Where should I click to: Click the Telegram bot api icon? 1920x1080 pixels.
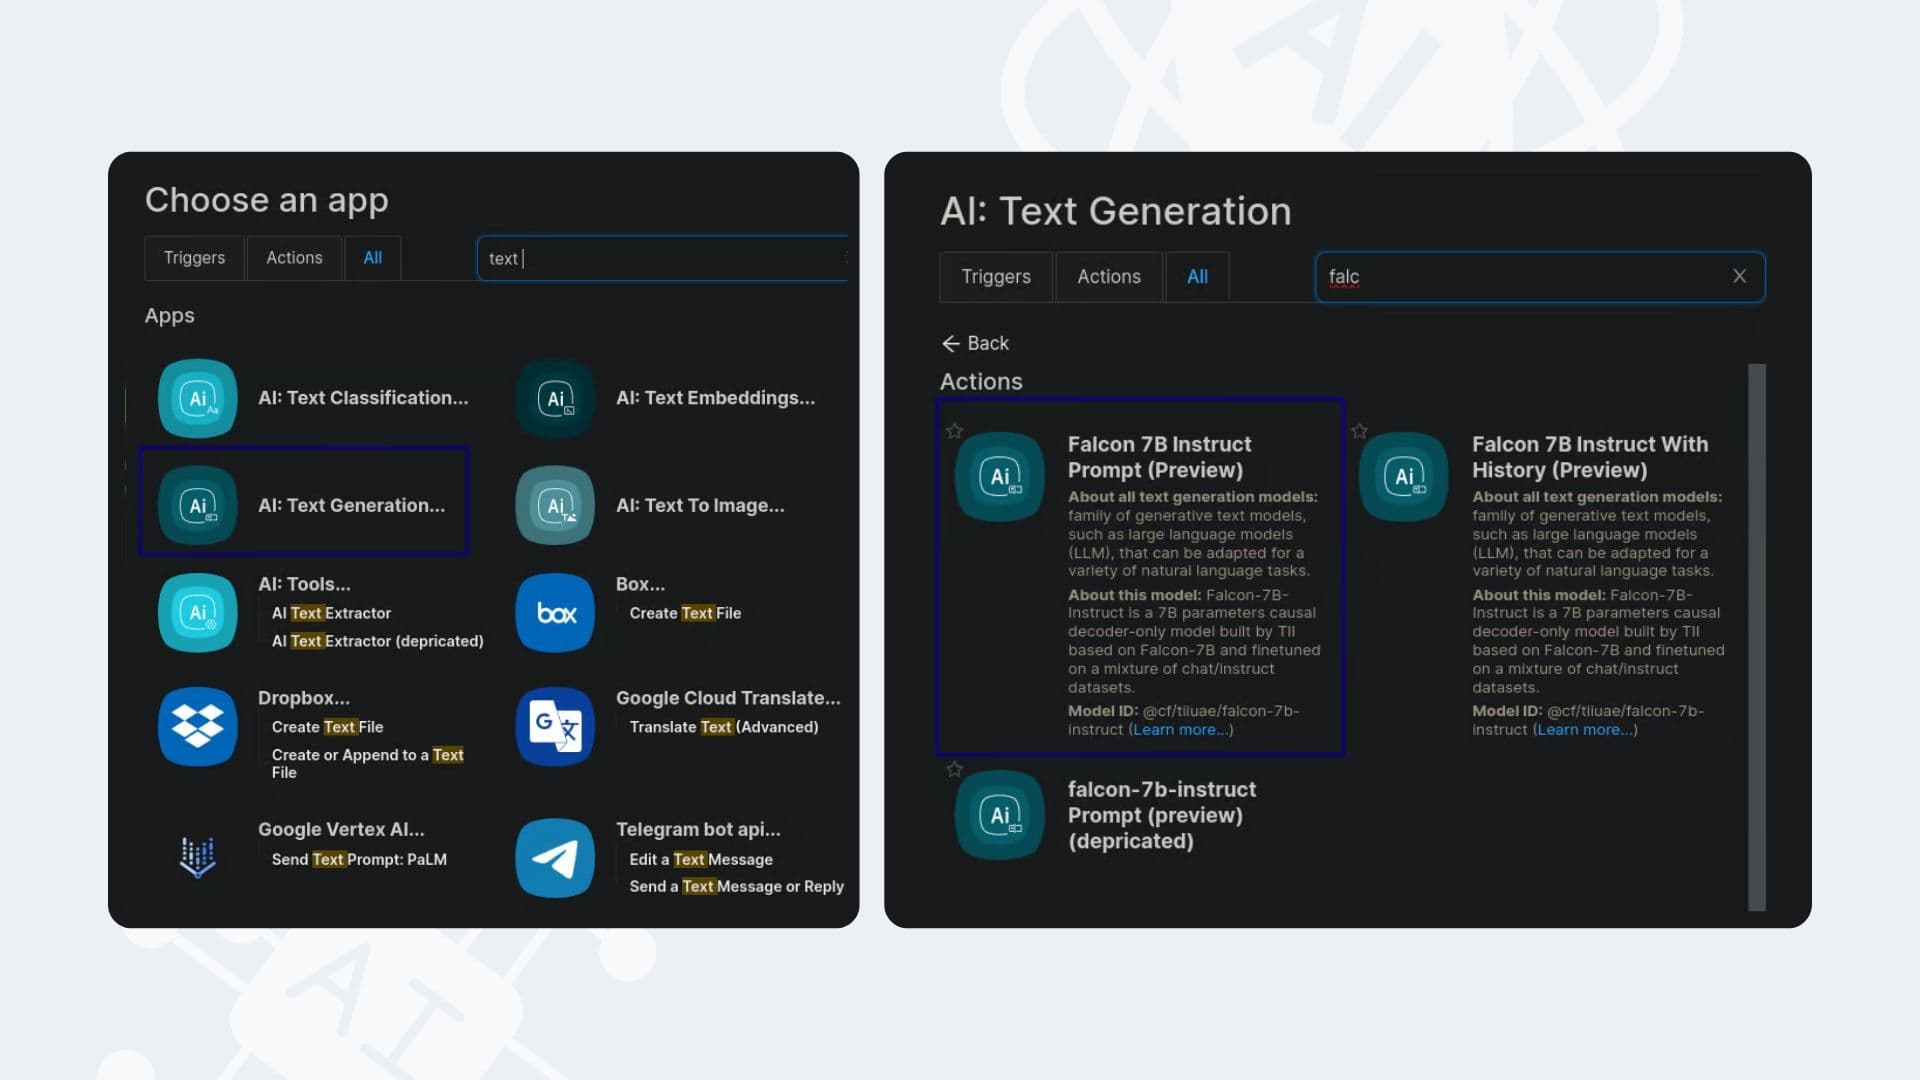tap(555, 857)
